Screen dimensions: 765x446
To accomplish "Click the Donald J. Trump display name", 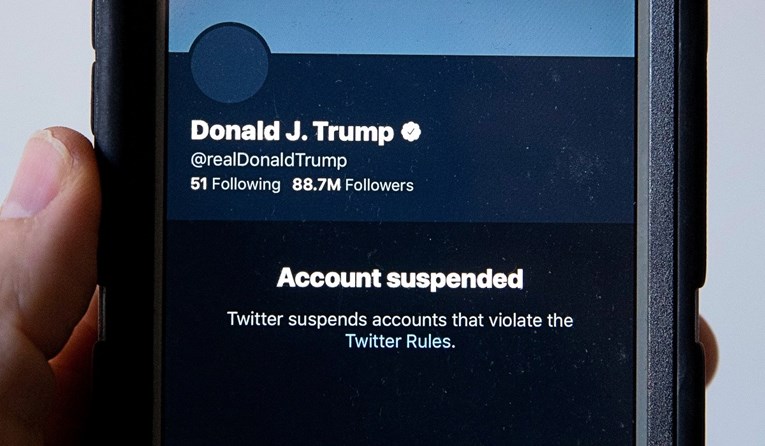I will coord(292,131).
